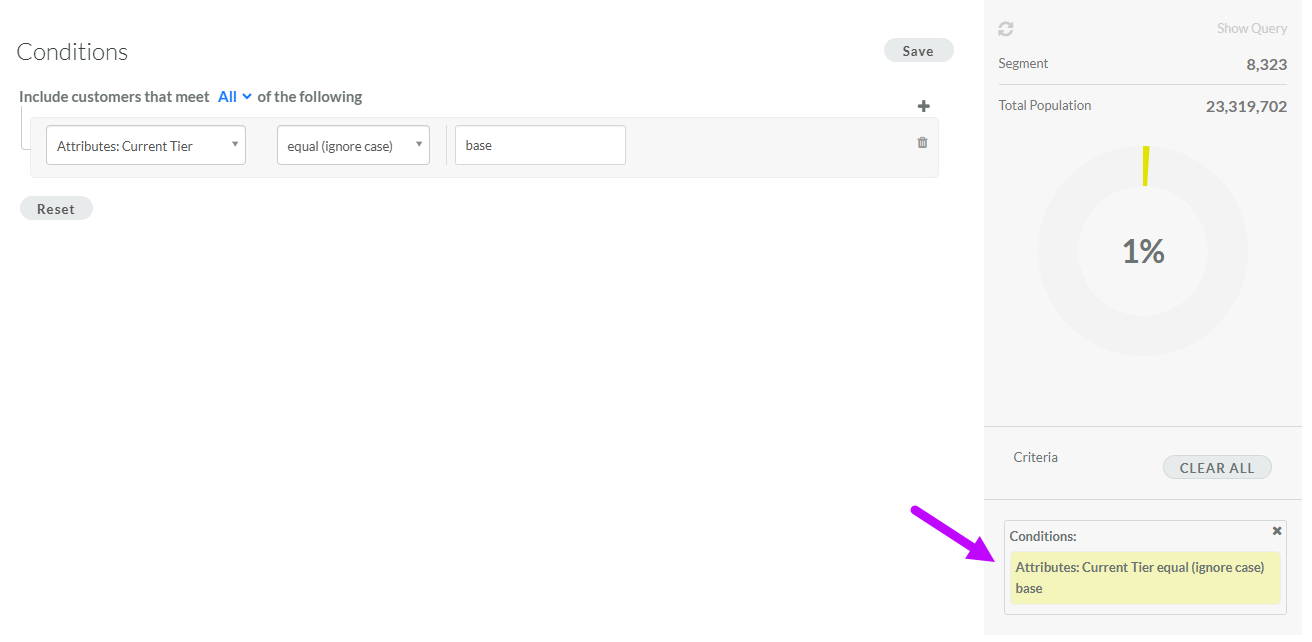Click the yellow Current Tier condition summary
The image size is (1312, 642).
point(1144,578)
